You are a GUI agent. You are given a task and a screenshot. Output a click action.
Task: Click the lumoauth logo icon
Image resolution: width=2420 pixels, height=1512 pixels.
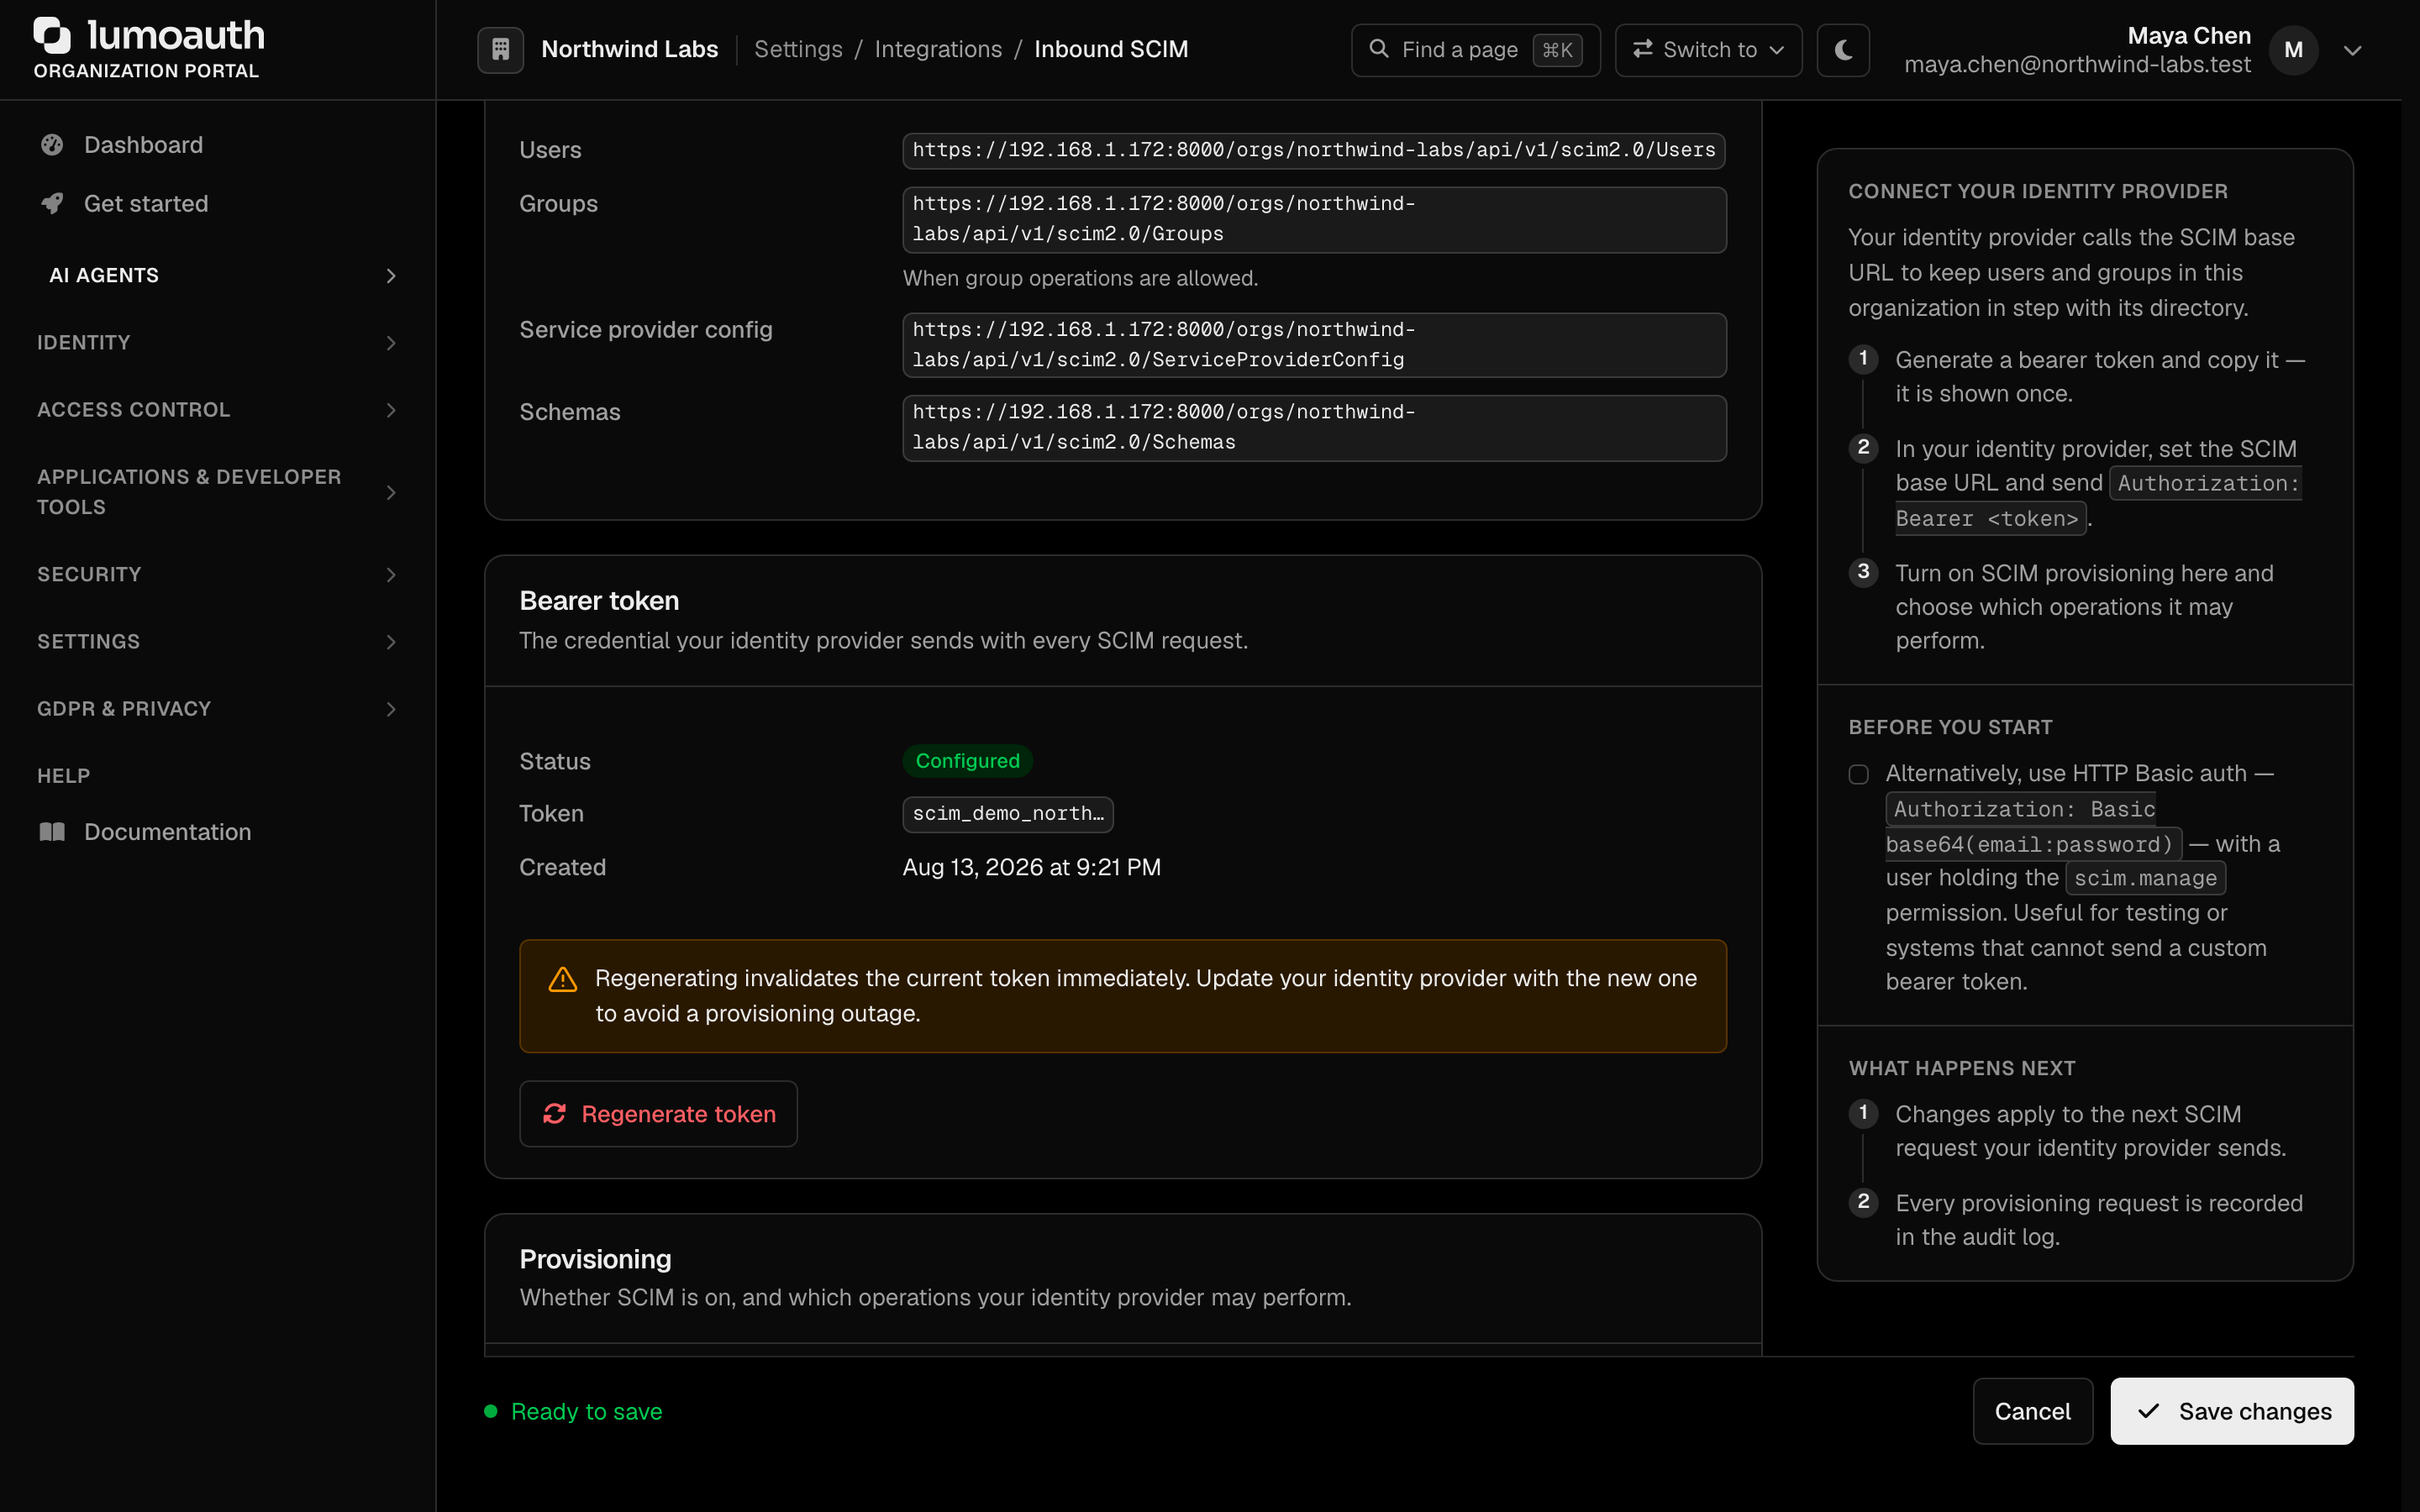point(52,35)
